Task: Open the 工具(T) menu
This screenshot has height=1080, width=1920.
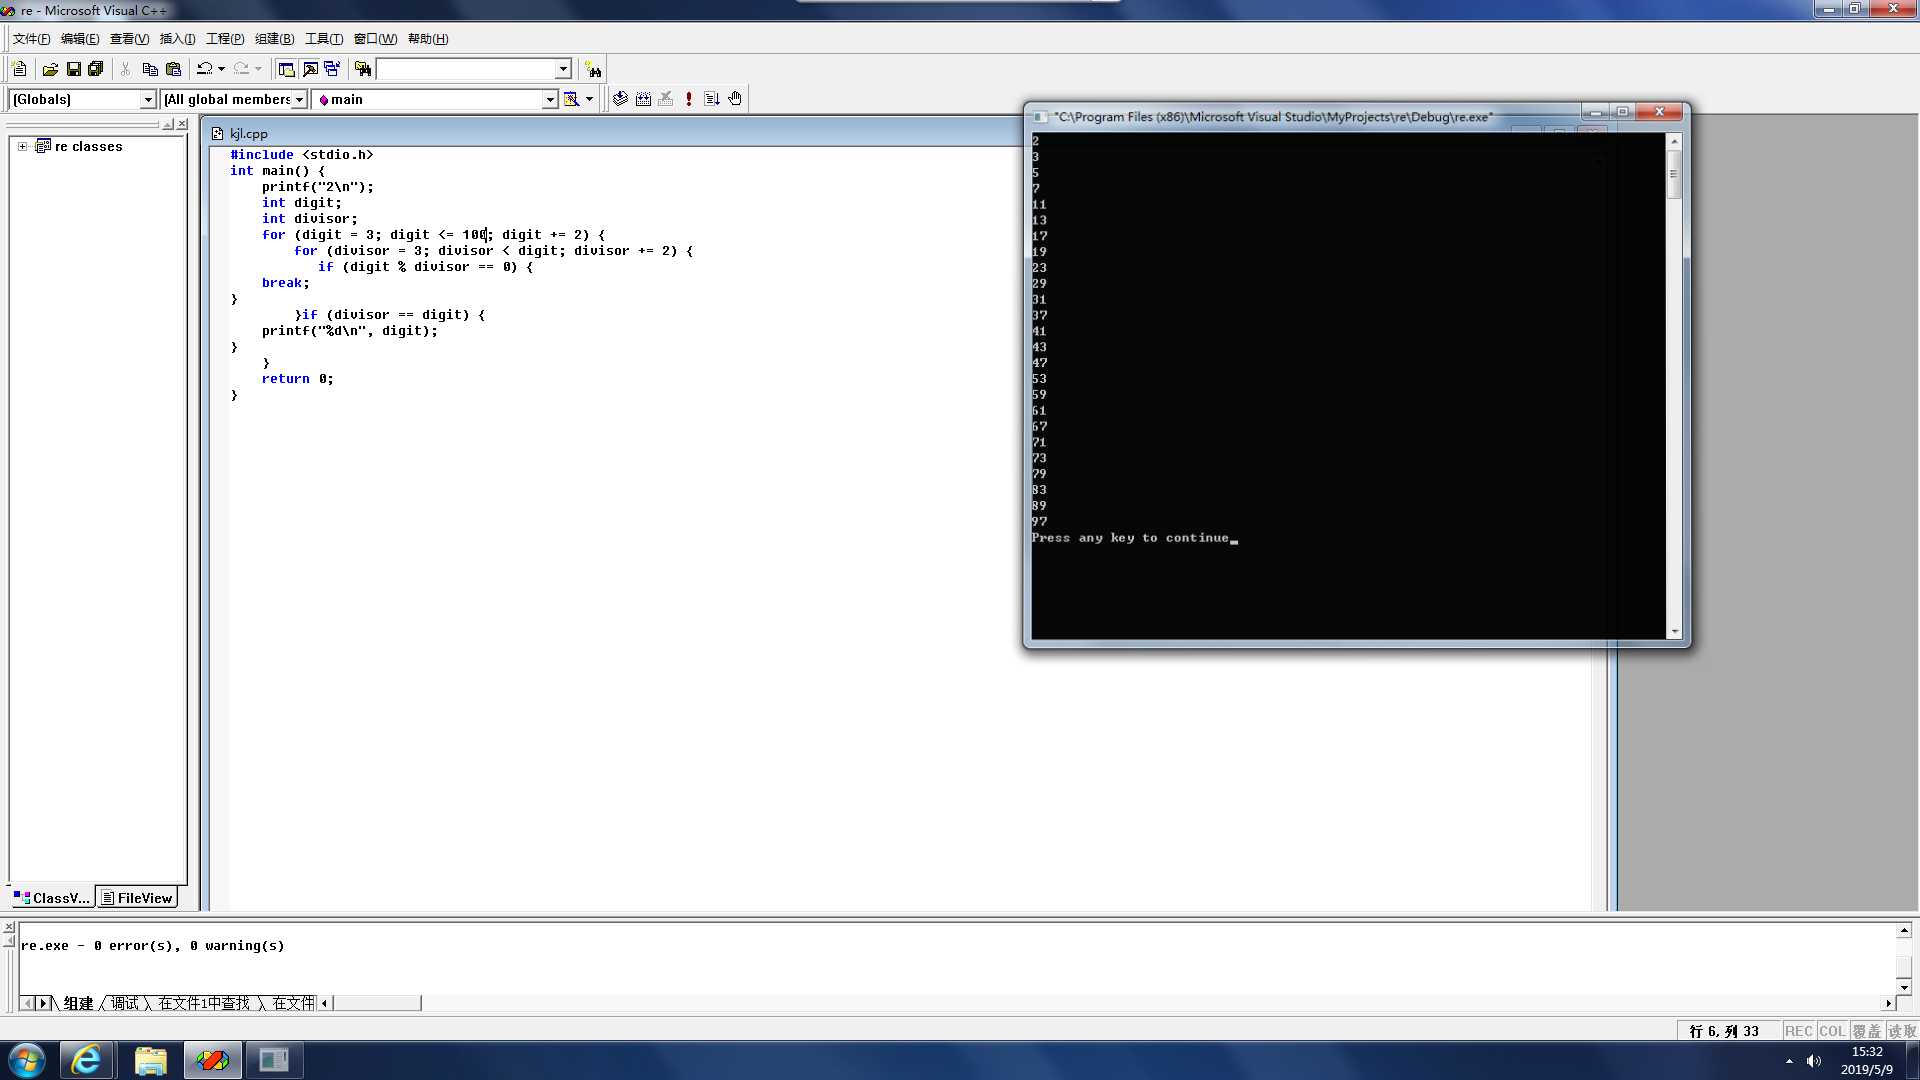Action: (324, 39)
